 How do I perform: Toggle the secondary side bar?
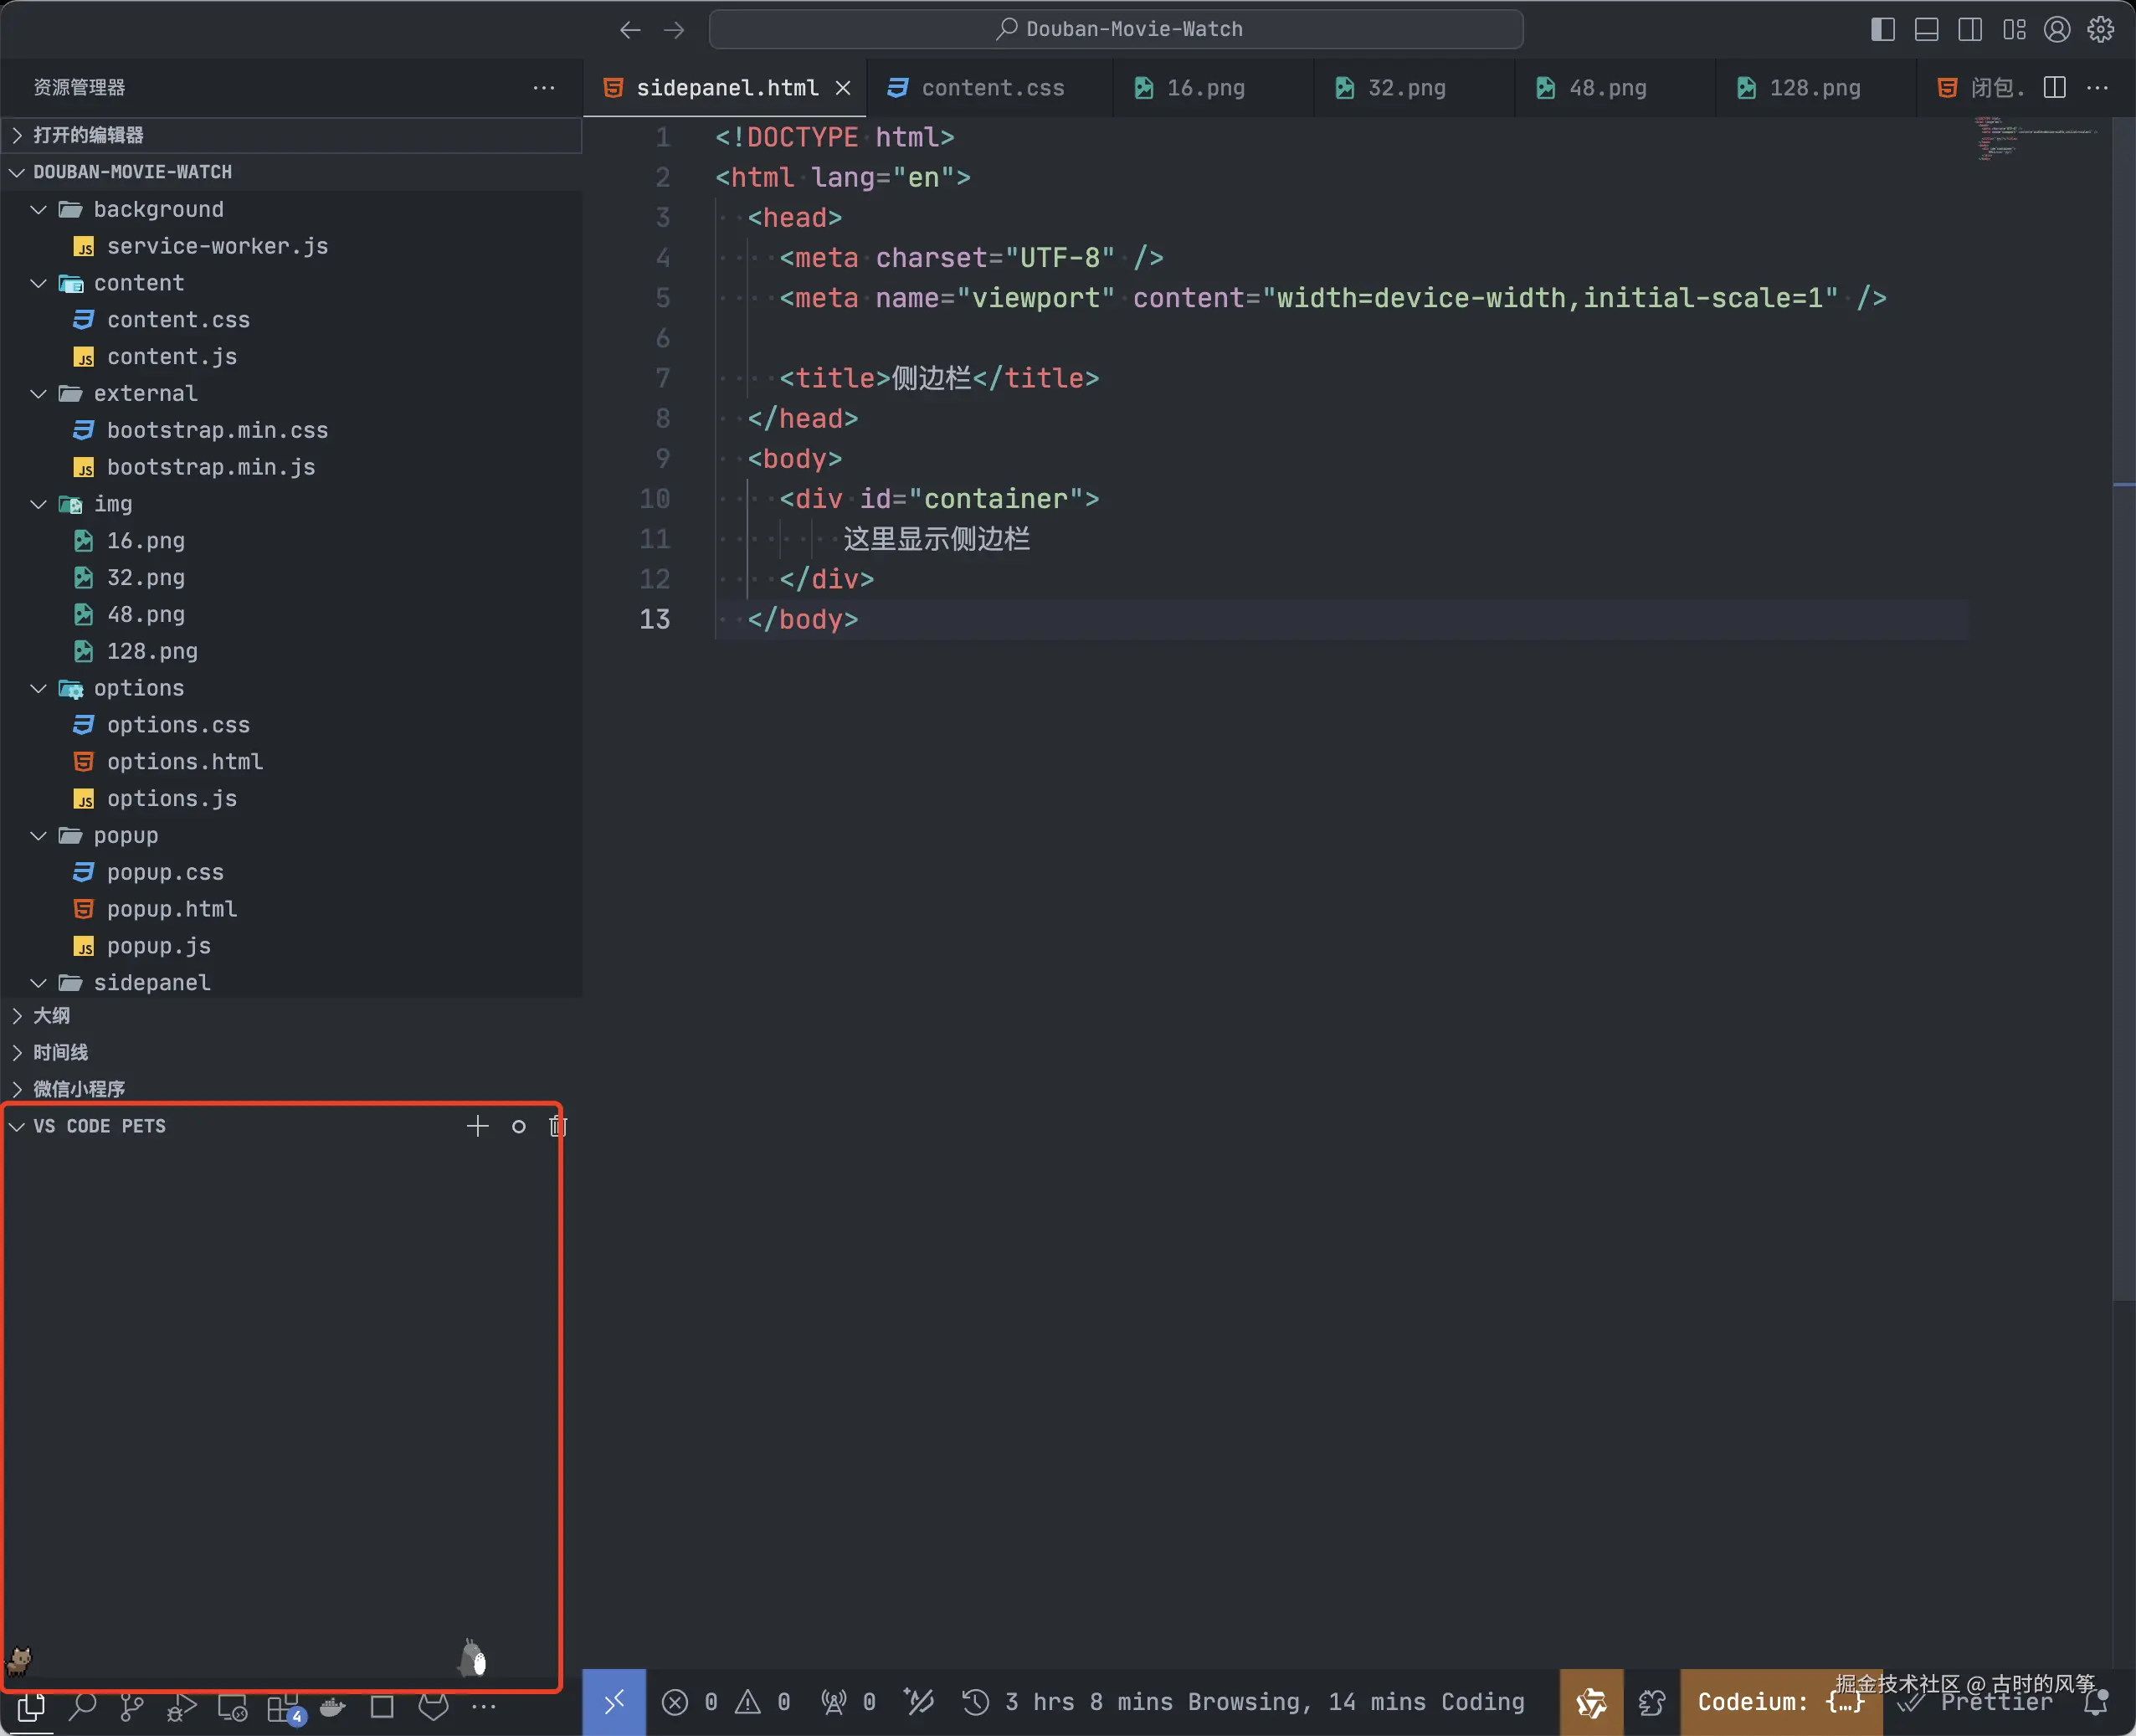(1969, 29)
